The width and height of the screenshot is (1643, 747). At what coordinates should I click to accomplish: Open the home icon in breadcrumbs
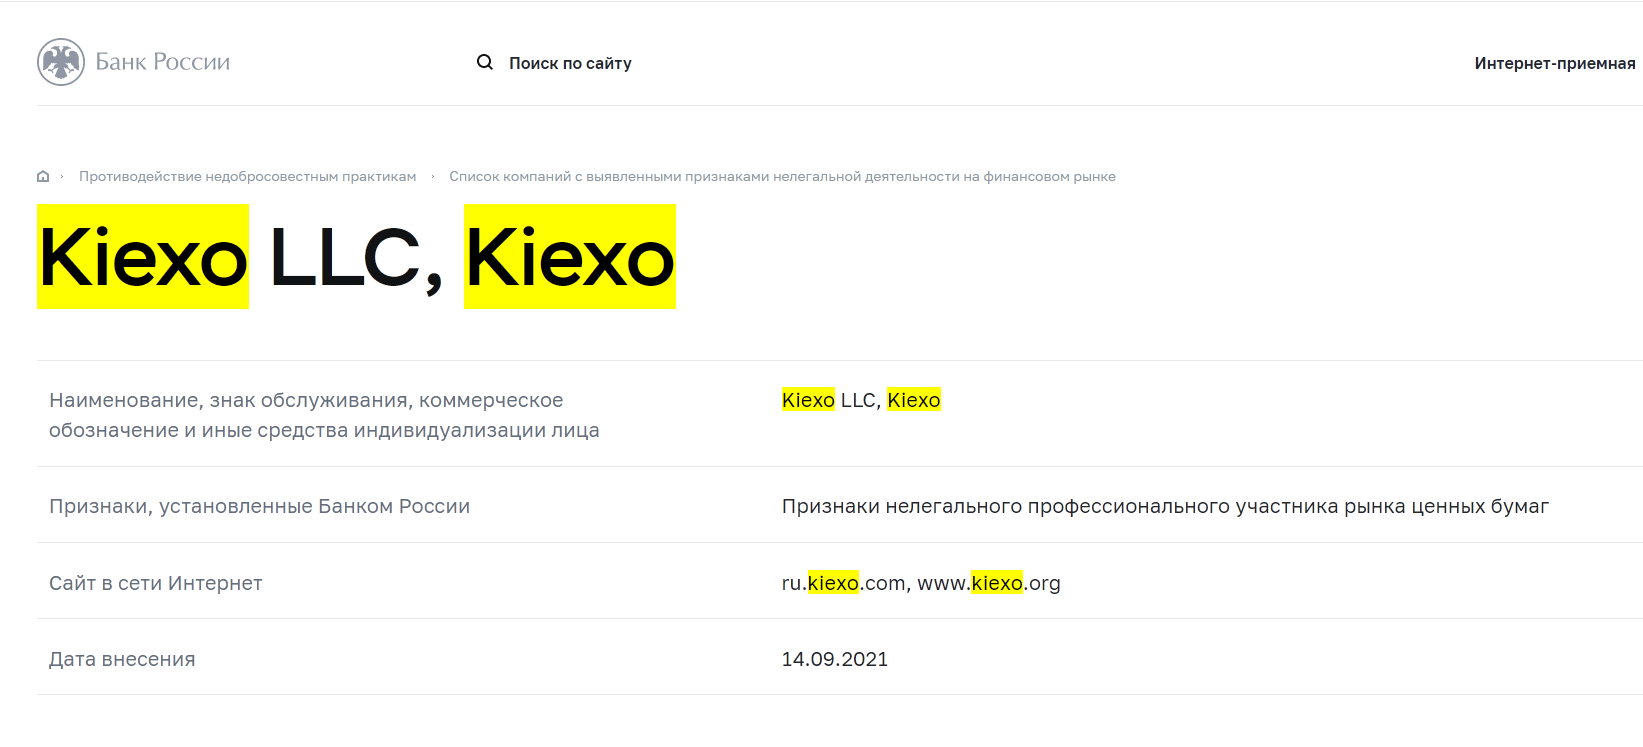point(43,176)
